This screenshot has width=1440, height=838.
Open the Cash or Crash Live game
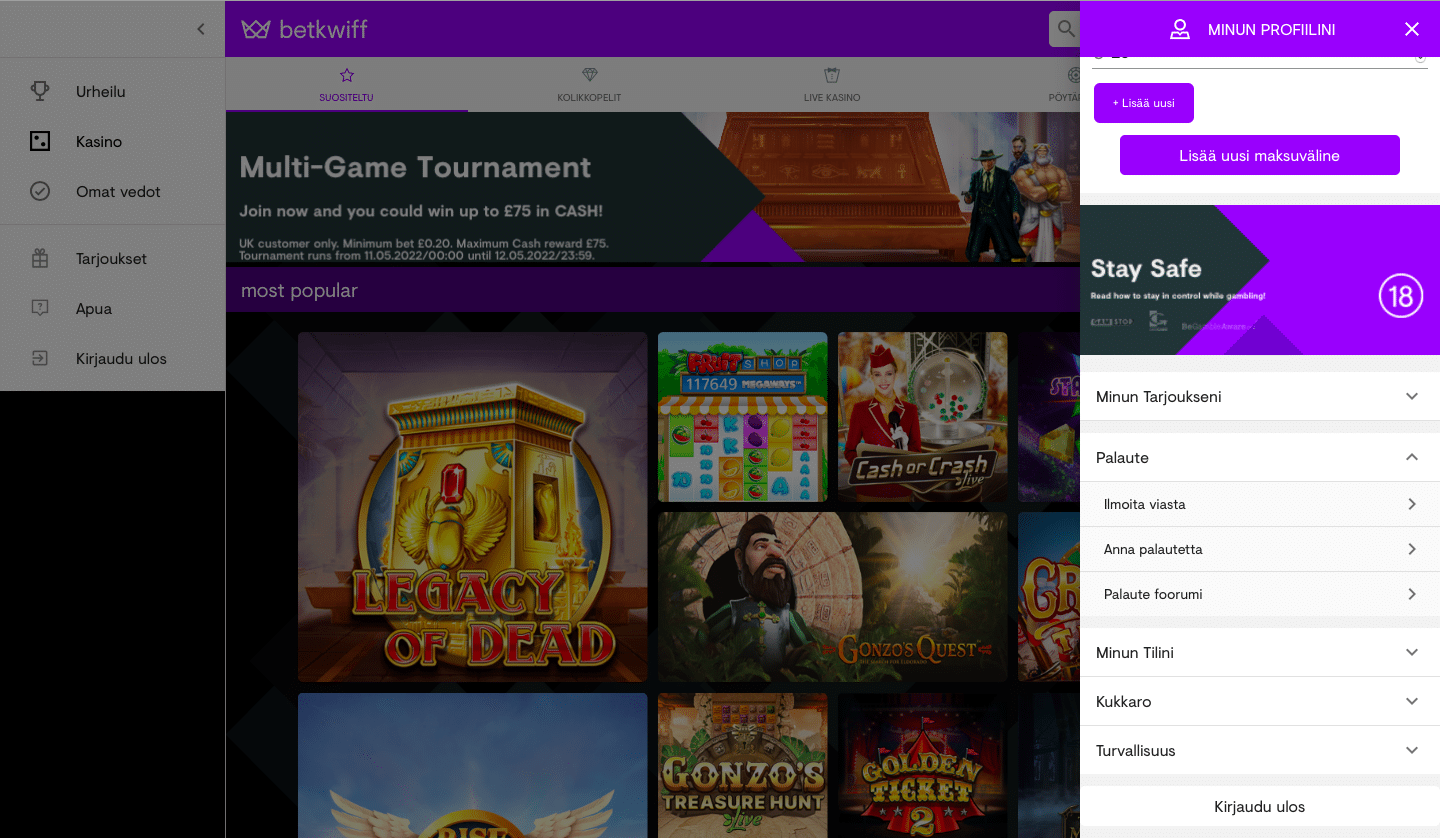tap(923, 417)
